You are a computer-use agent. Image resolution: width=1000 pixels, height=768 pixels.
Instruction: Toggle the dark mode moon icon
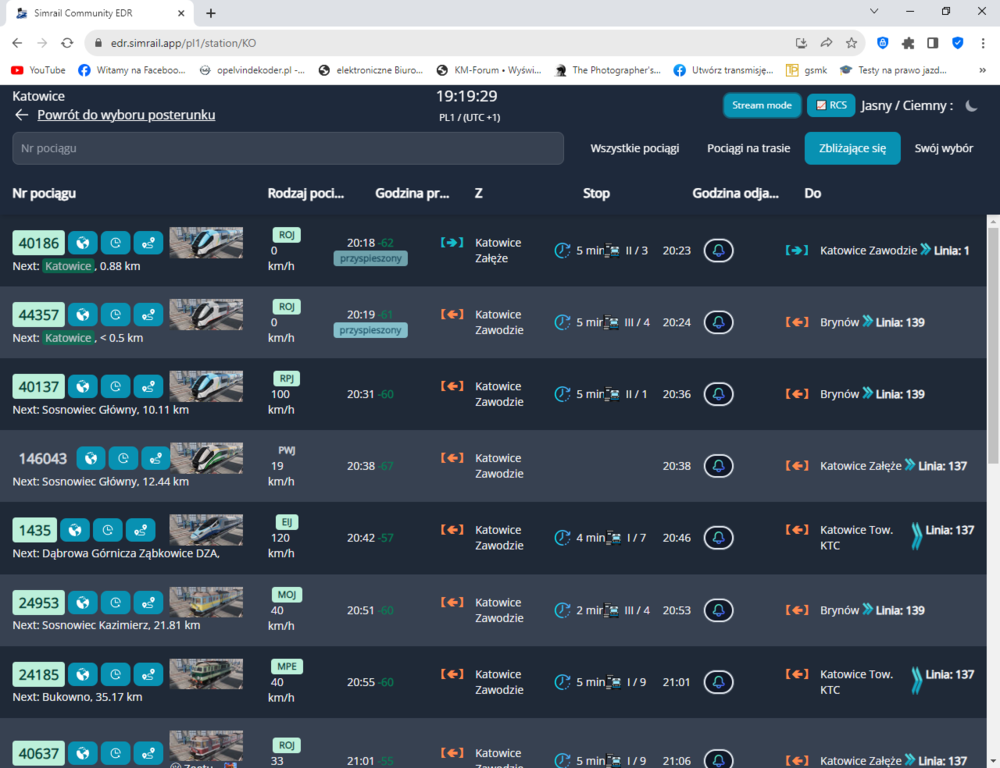[x=970, y=105]
